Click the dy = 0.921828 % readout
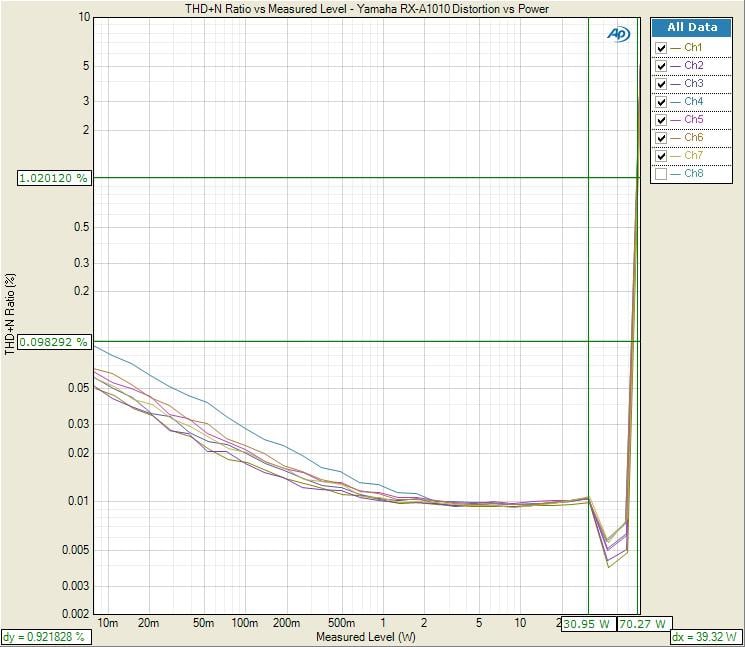 [x=44, y=636]
